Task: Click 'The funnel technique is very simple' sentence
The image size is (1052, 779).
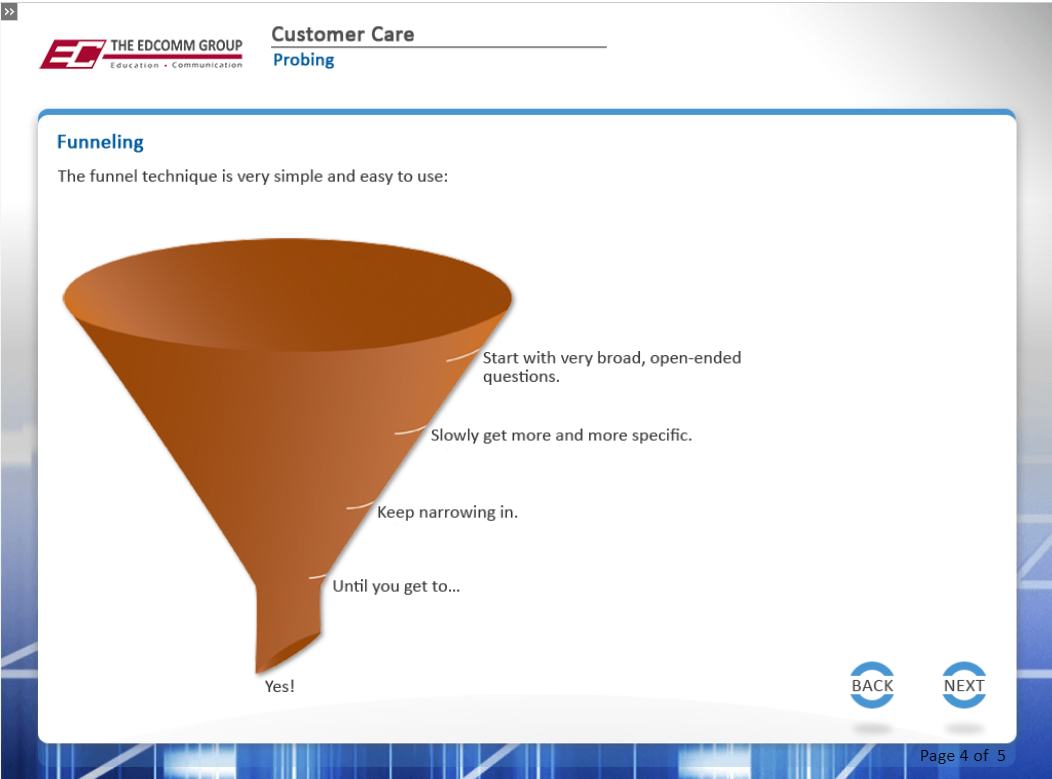Action: 252,176
